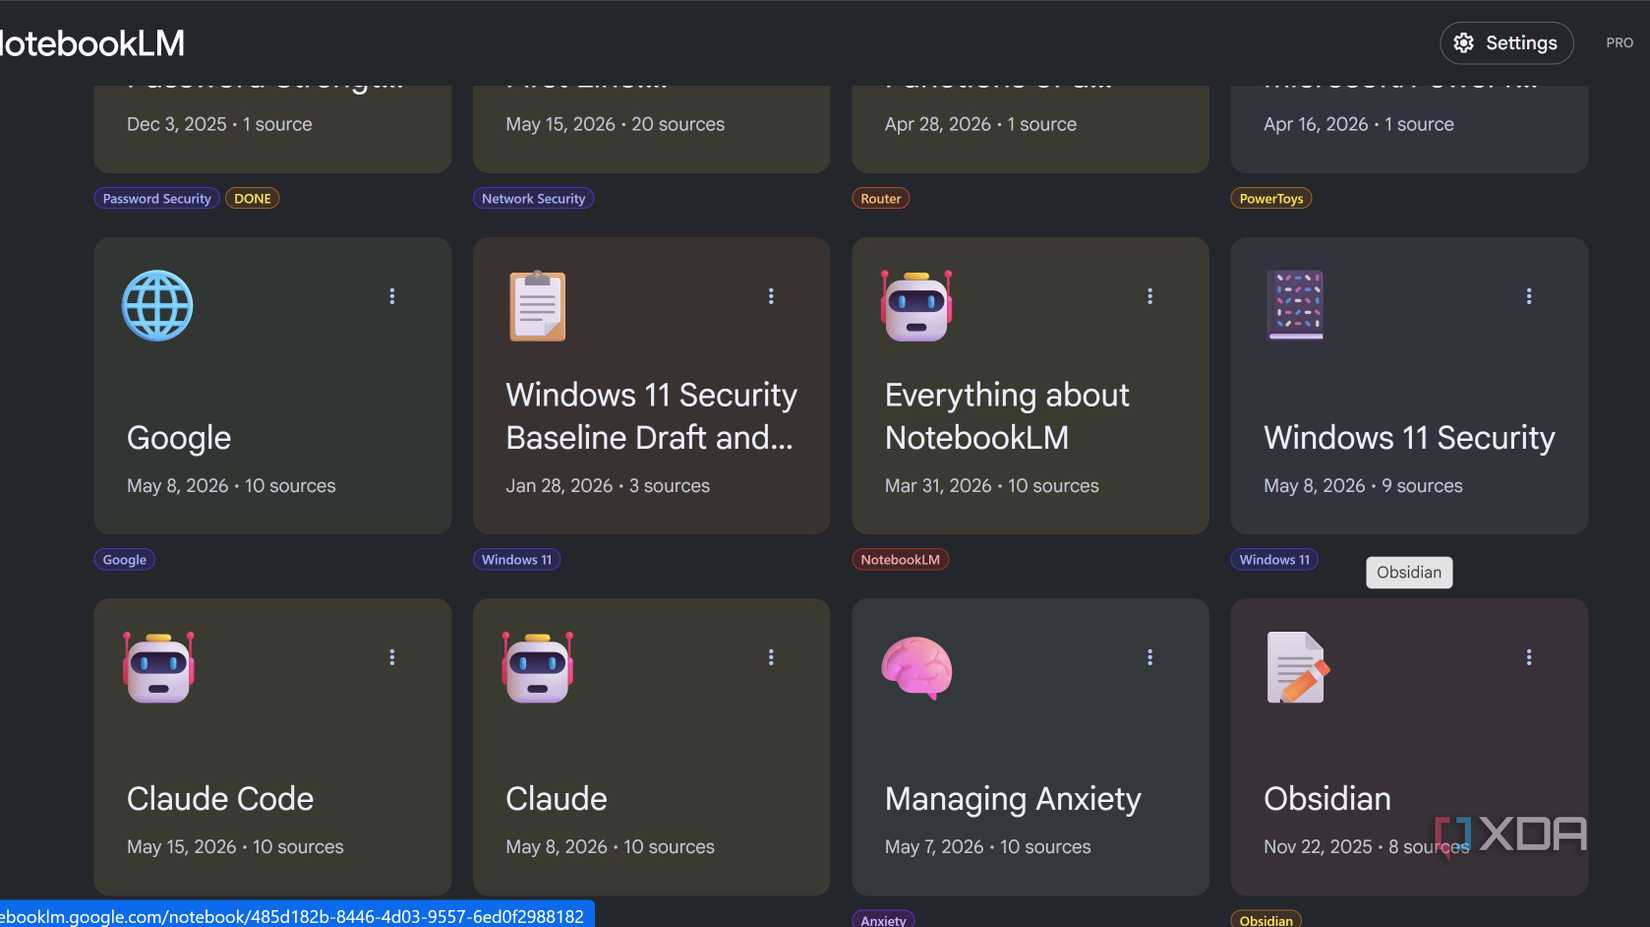Click 'Nov 22, 2025' date on Obsidian card
Image resolution: width=1650 pixels, height=927 pixels.
(1317, 846)
